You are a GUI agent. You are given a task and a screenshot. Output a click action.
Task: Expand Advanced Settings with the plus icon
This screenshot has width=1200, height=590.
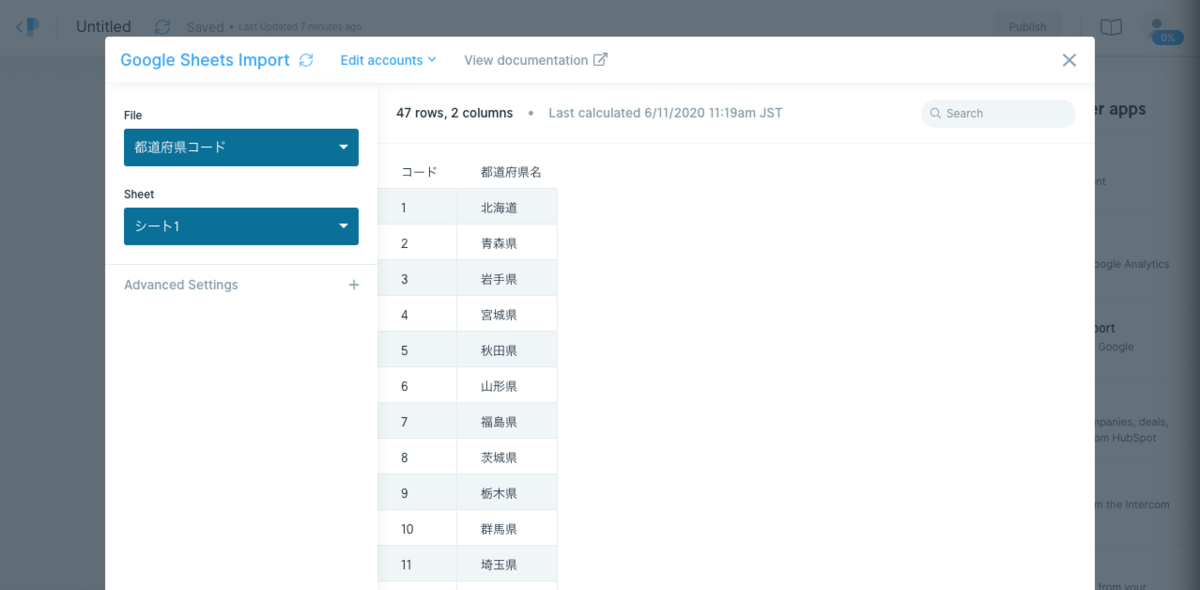click(353, 285)
